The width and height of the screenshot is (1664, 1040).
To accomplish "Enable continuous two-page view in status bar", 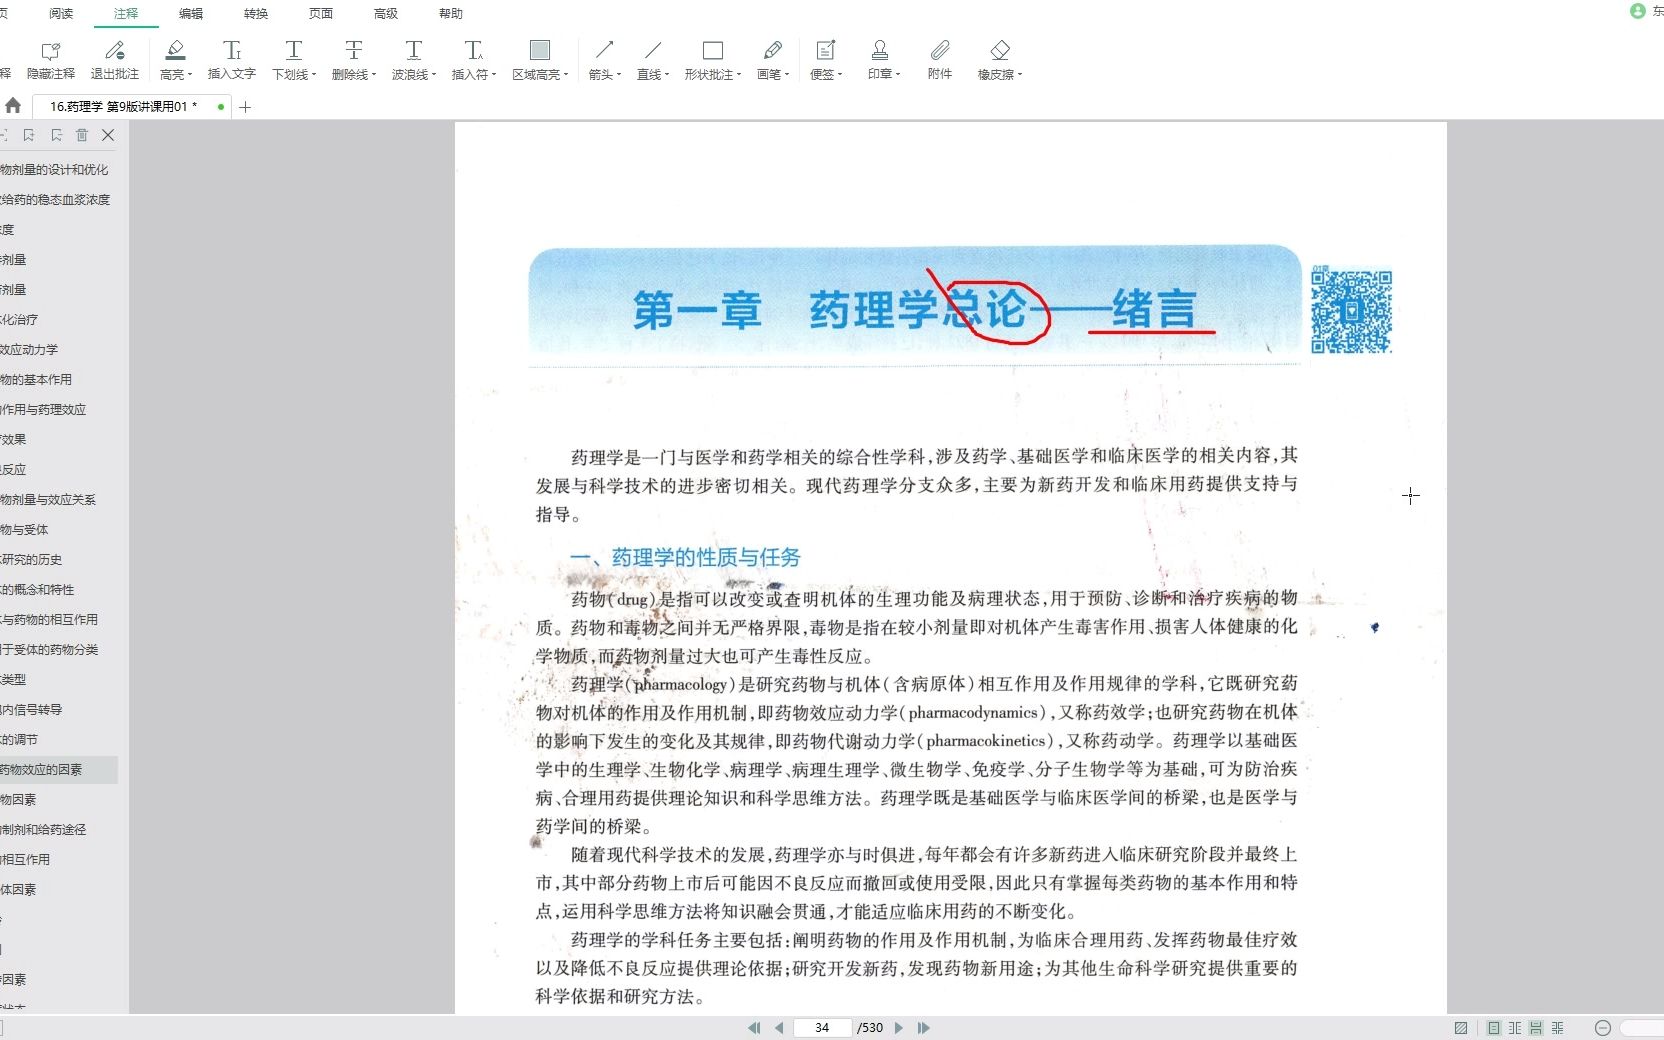I will click(1557, 1028).
